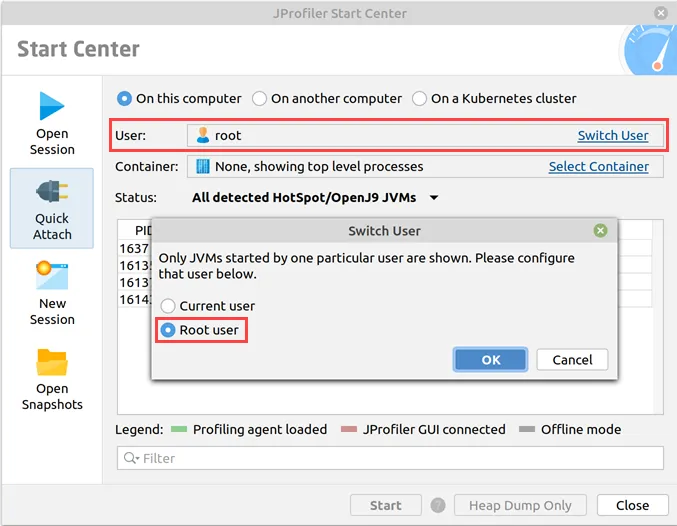This screenshot has width=677, height=526.
Task: Click the red JProfiler GUI connected legend swatch
Action: pos(349,429)
